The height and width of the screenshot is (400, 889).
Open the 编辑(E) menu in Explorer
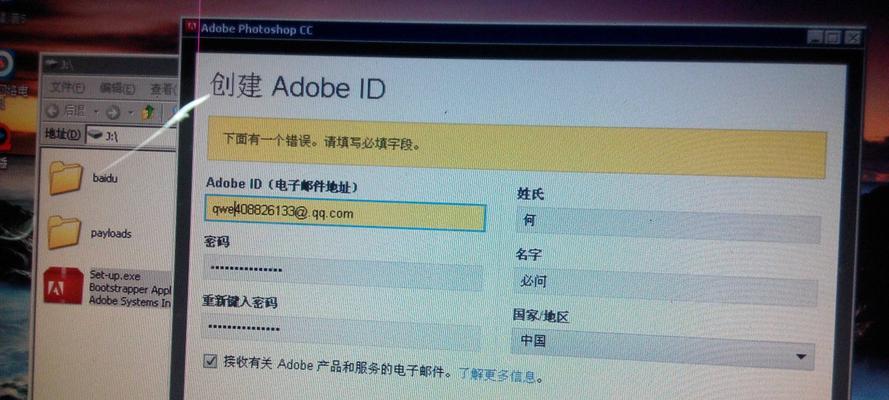click(118, 88)
